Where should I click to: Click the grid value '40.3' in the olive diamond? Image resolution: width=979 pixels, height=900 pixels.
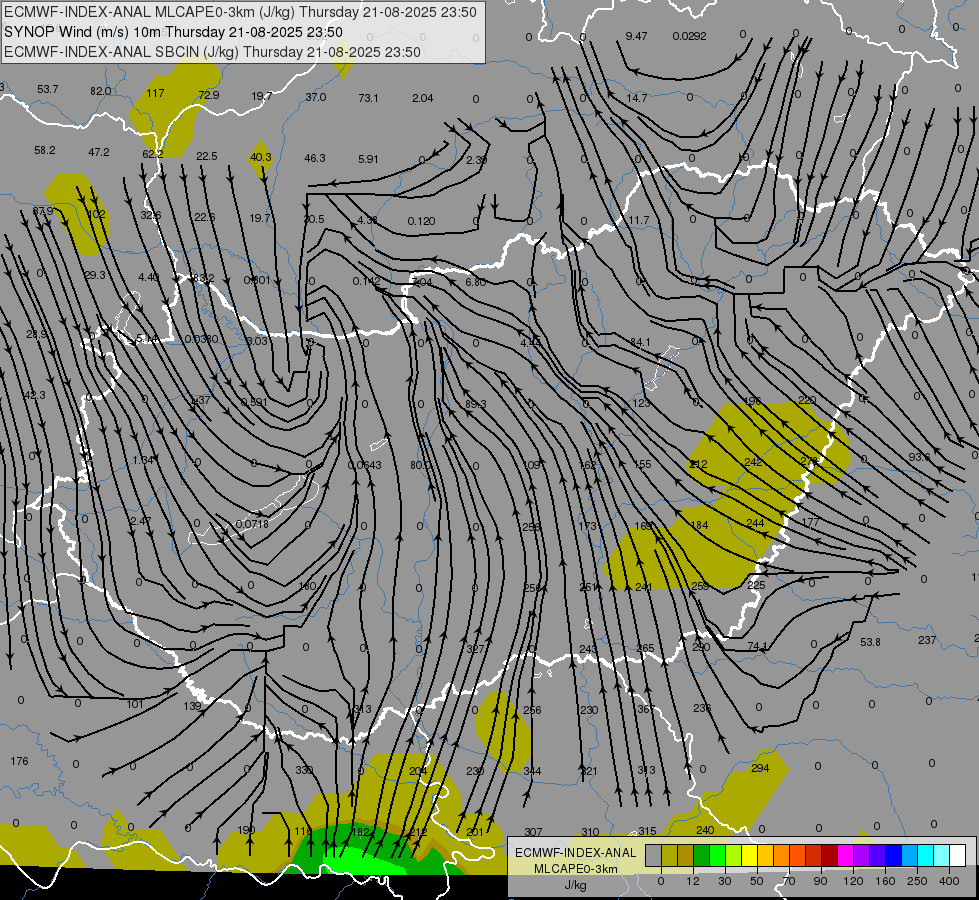(260, 157)
